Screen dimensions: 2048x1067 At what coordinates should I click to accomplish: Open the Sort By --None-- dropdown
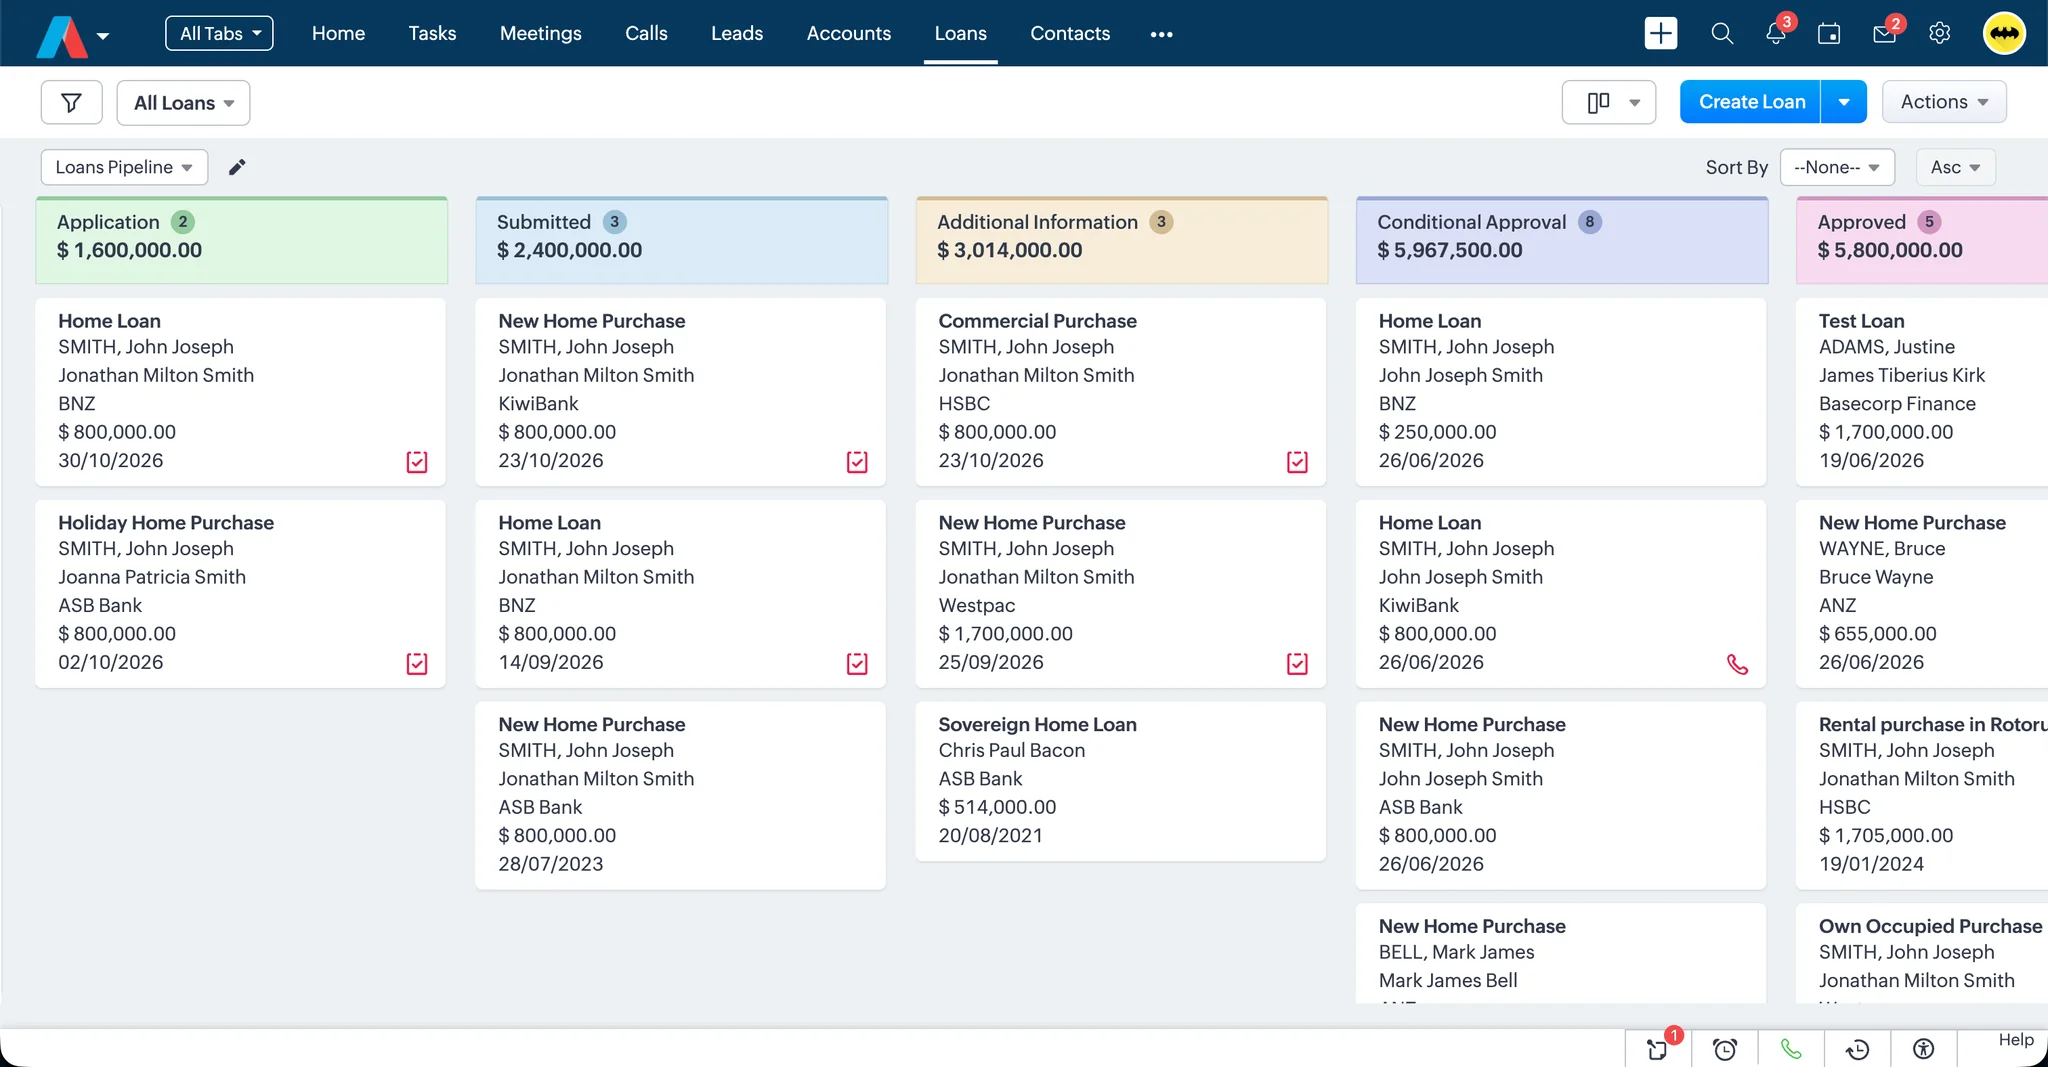[x=1837, y=167]
